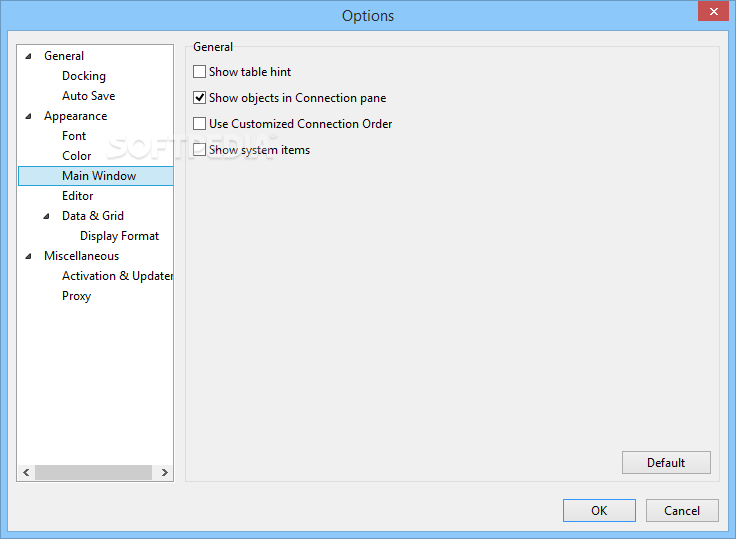Select Main Window in the tree
This screenshot has width=736, height=539.
(x=96, y=176)
